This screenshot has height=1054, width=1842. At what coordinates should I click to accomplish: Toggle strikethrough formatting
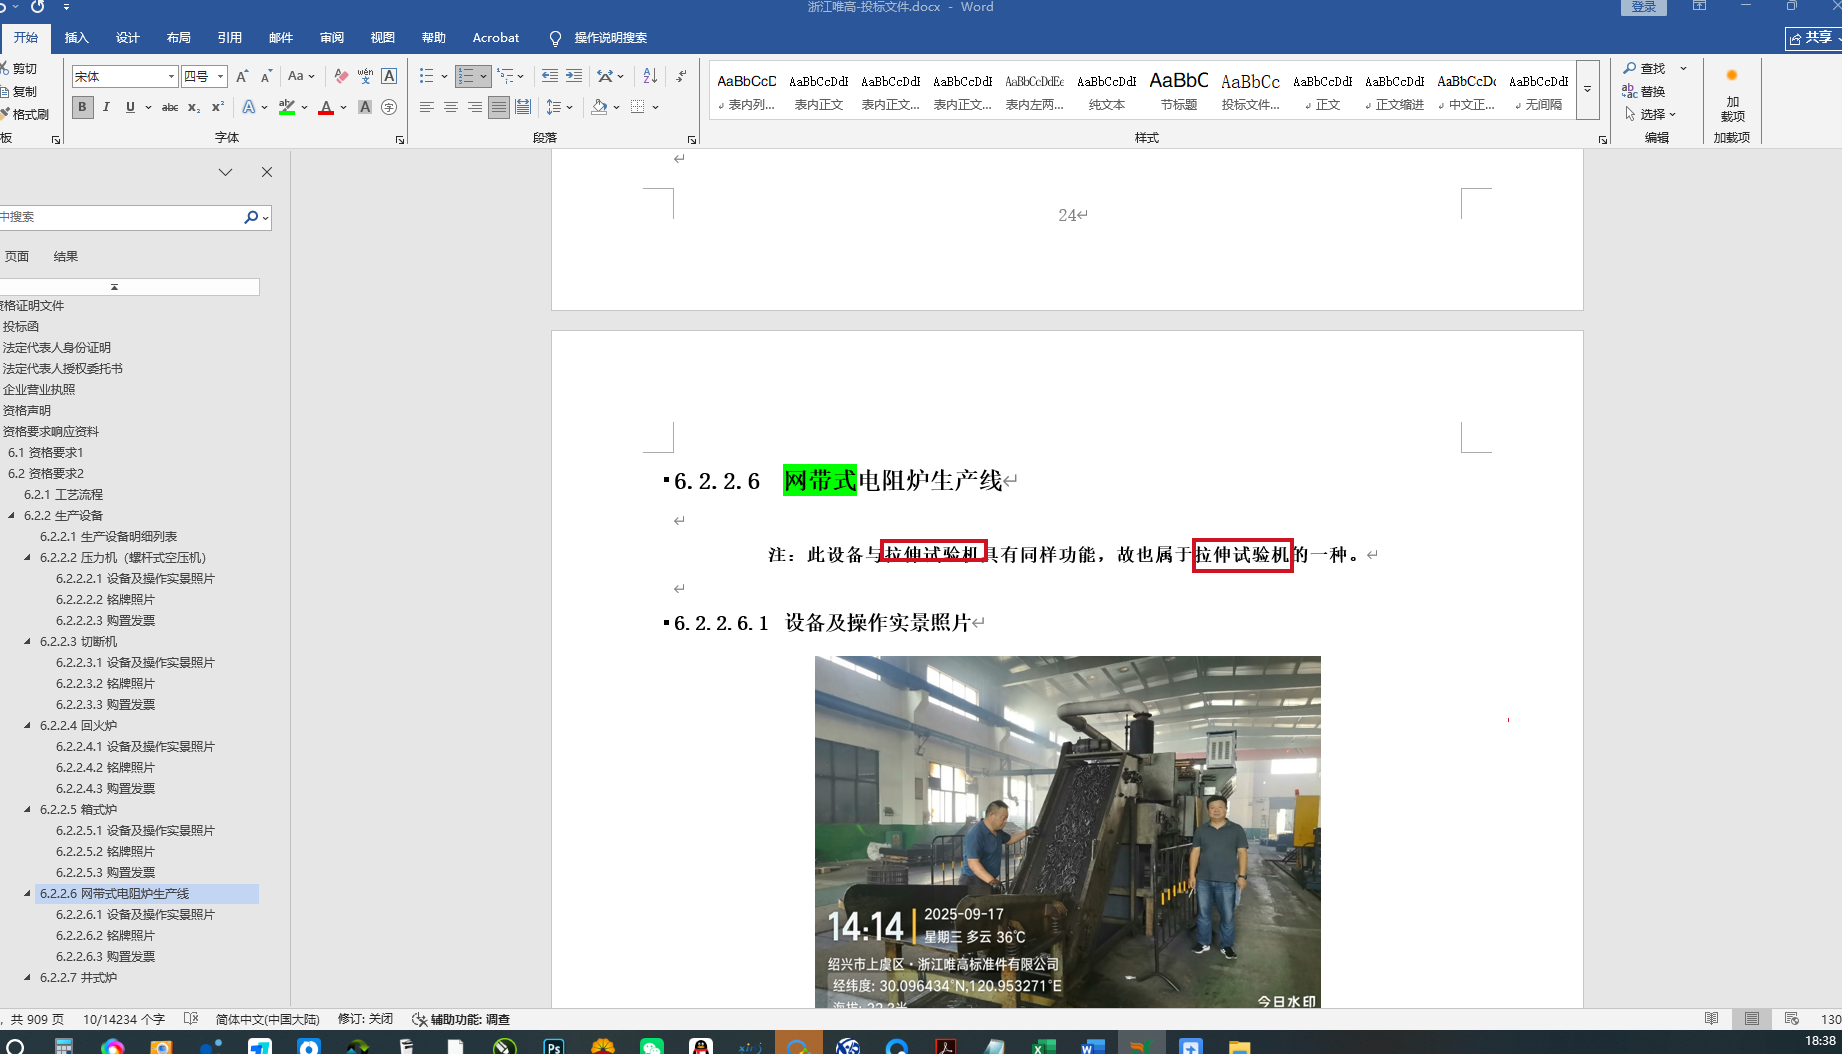[x=170, y=107]
